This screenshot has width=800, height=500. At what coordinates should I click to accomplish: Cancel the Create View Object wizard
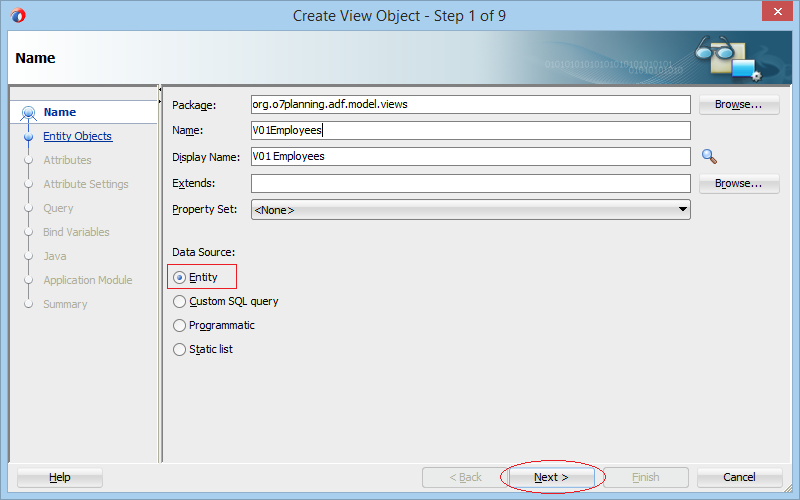pos(739,478)
